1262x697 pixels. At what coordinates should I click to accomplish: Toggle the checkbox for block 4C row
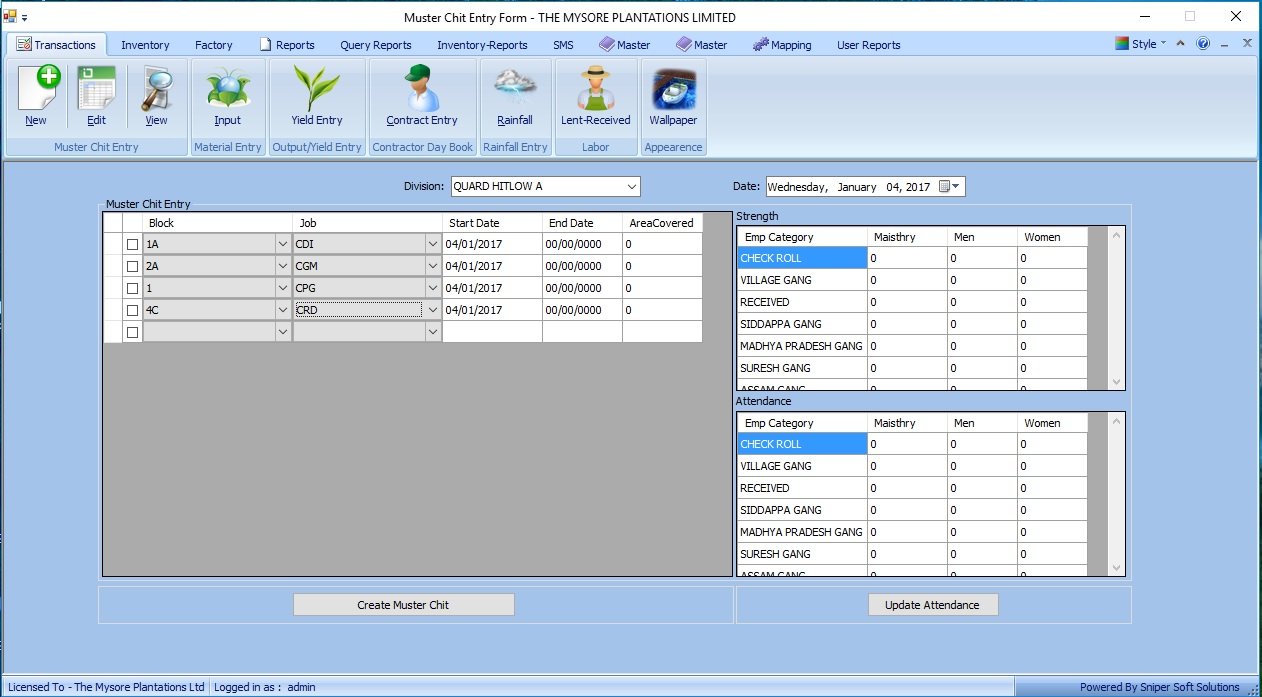[x=132, y=311]
